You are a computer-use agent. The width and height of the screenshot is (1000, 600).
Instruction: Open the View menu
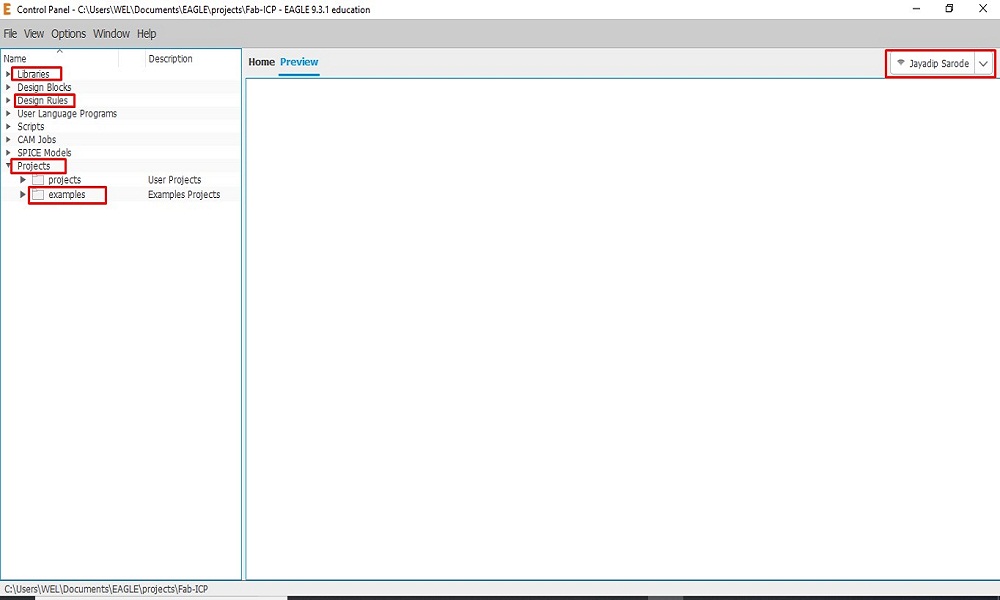34,34
